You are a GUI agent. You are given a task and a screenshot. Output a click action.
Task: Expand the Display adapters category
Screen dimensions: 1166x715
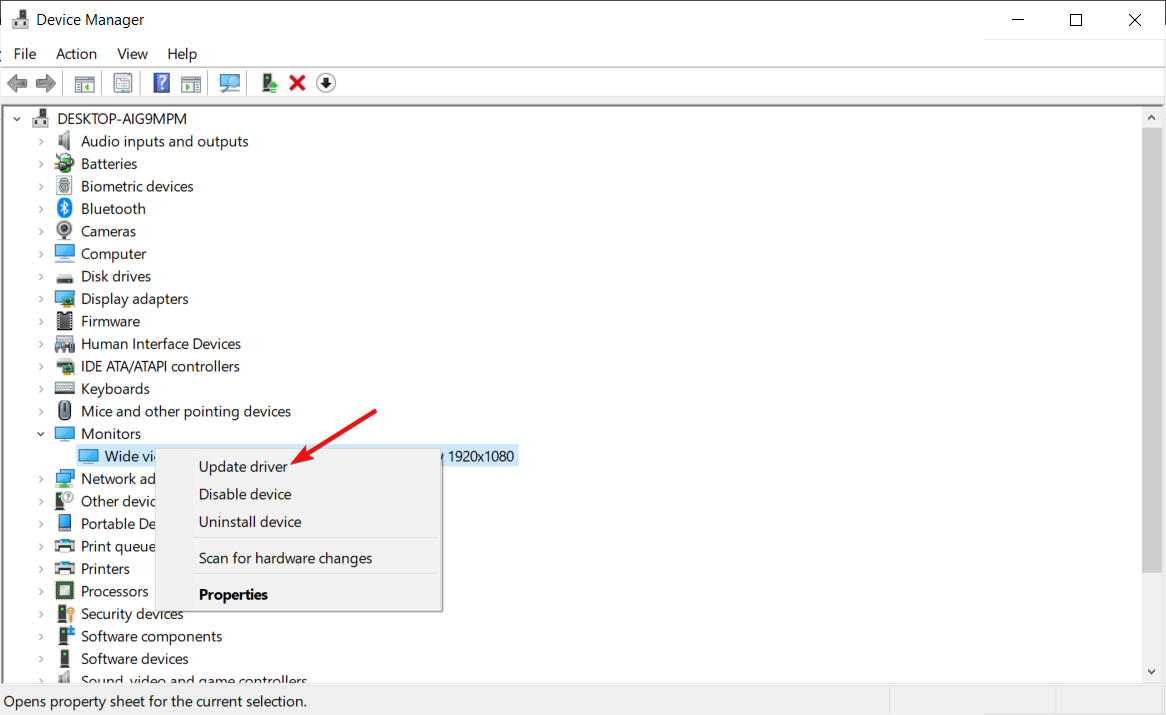coord(41,299)
